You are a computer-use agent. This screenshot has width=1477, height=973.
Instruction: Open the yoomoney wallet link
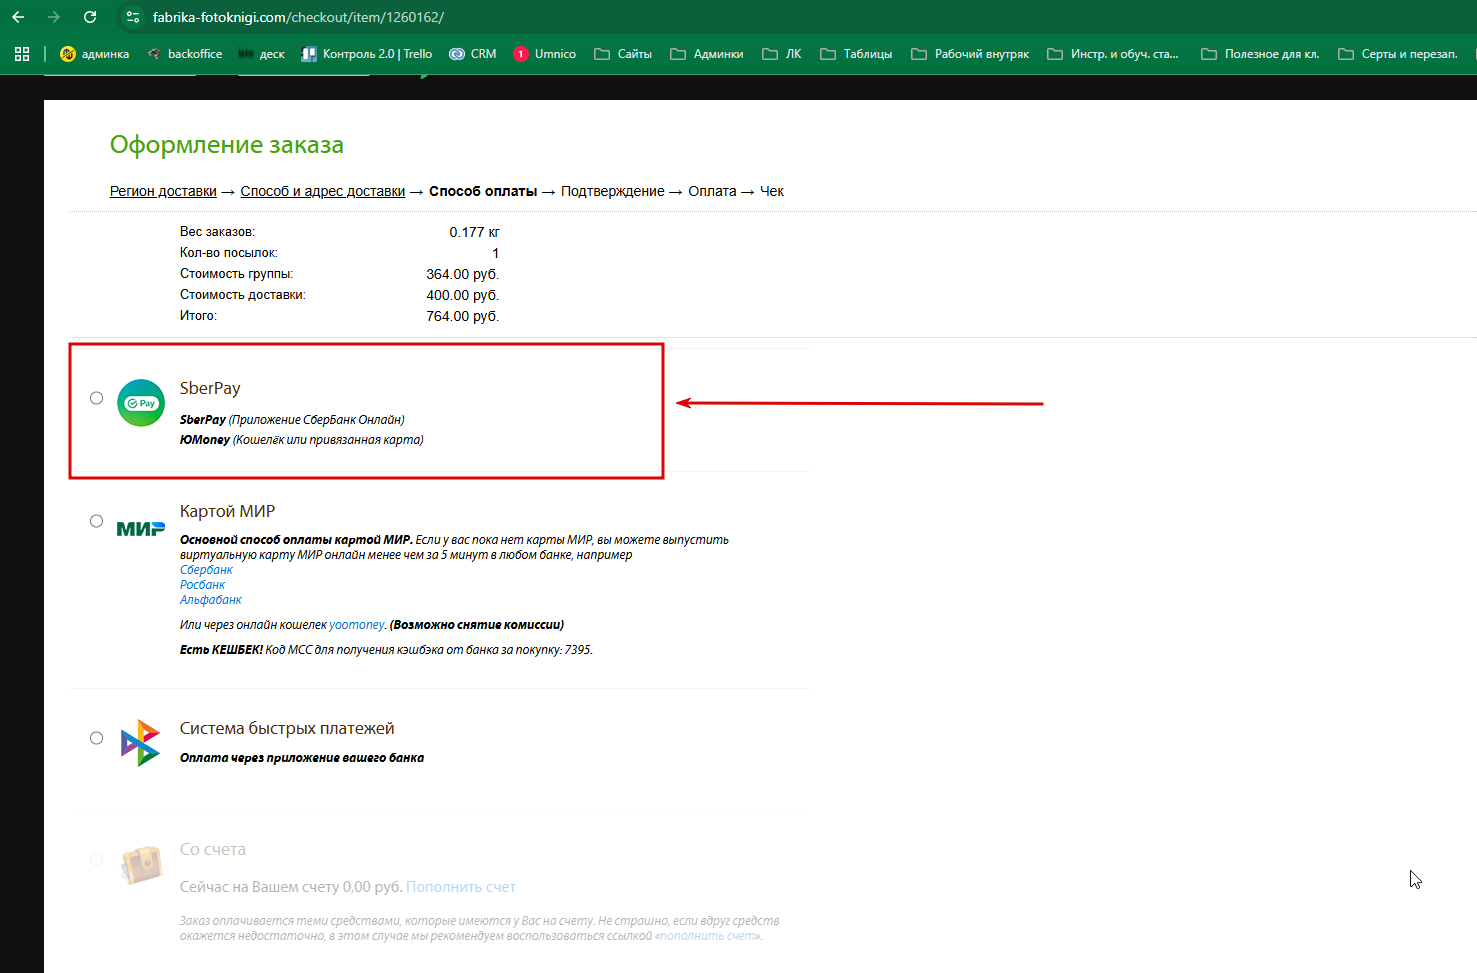point(357,625)
